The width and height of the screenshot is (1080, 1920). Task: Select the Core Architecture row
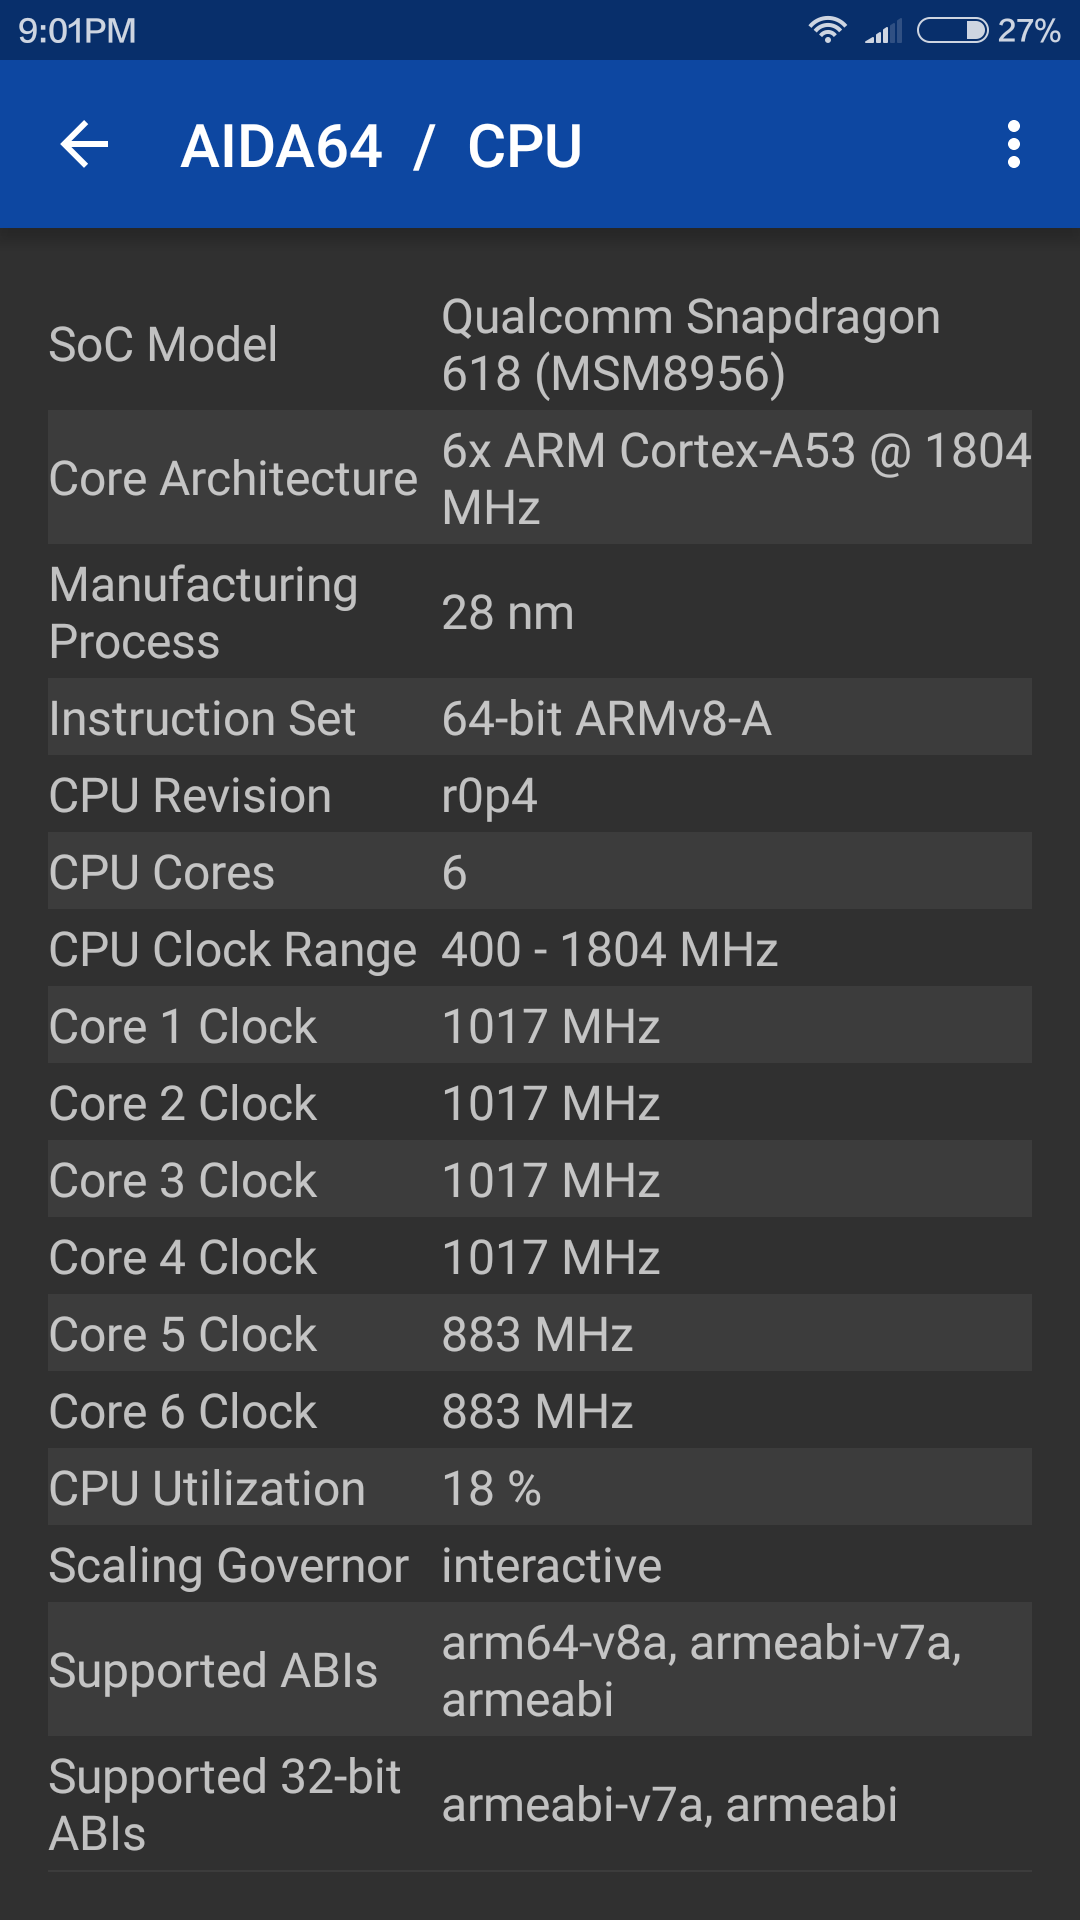540,477
